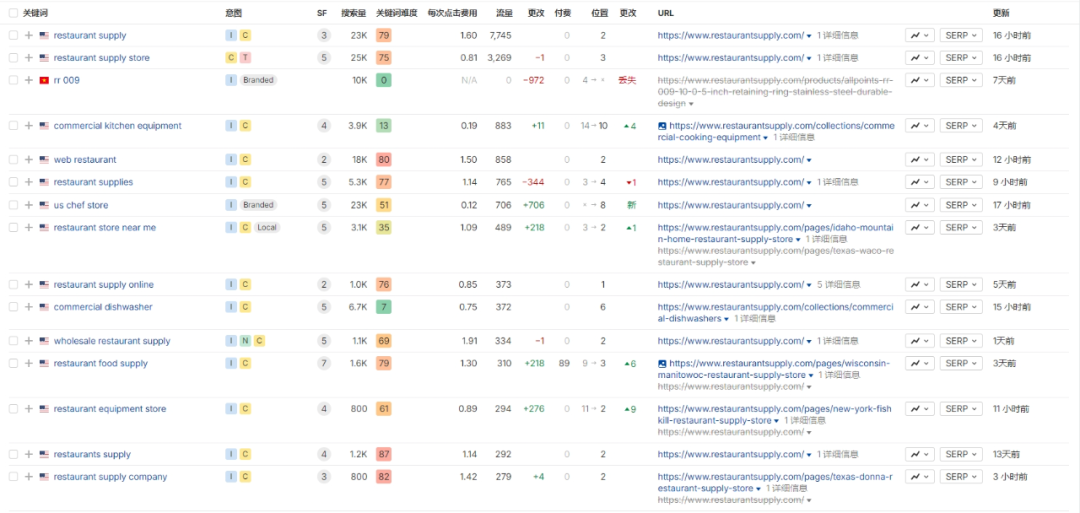
Task: Add 'restaurant supplies' using plus icon
Action: coord(28,182)
